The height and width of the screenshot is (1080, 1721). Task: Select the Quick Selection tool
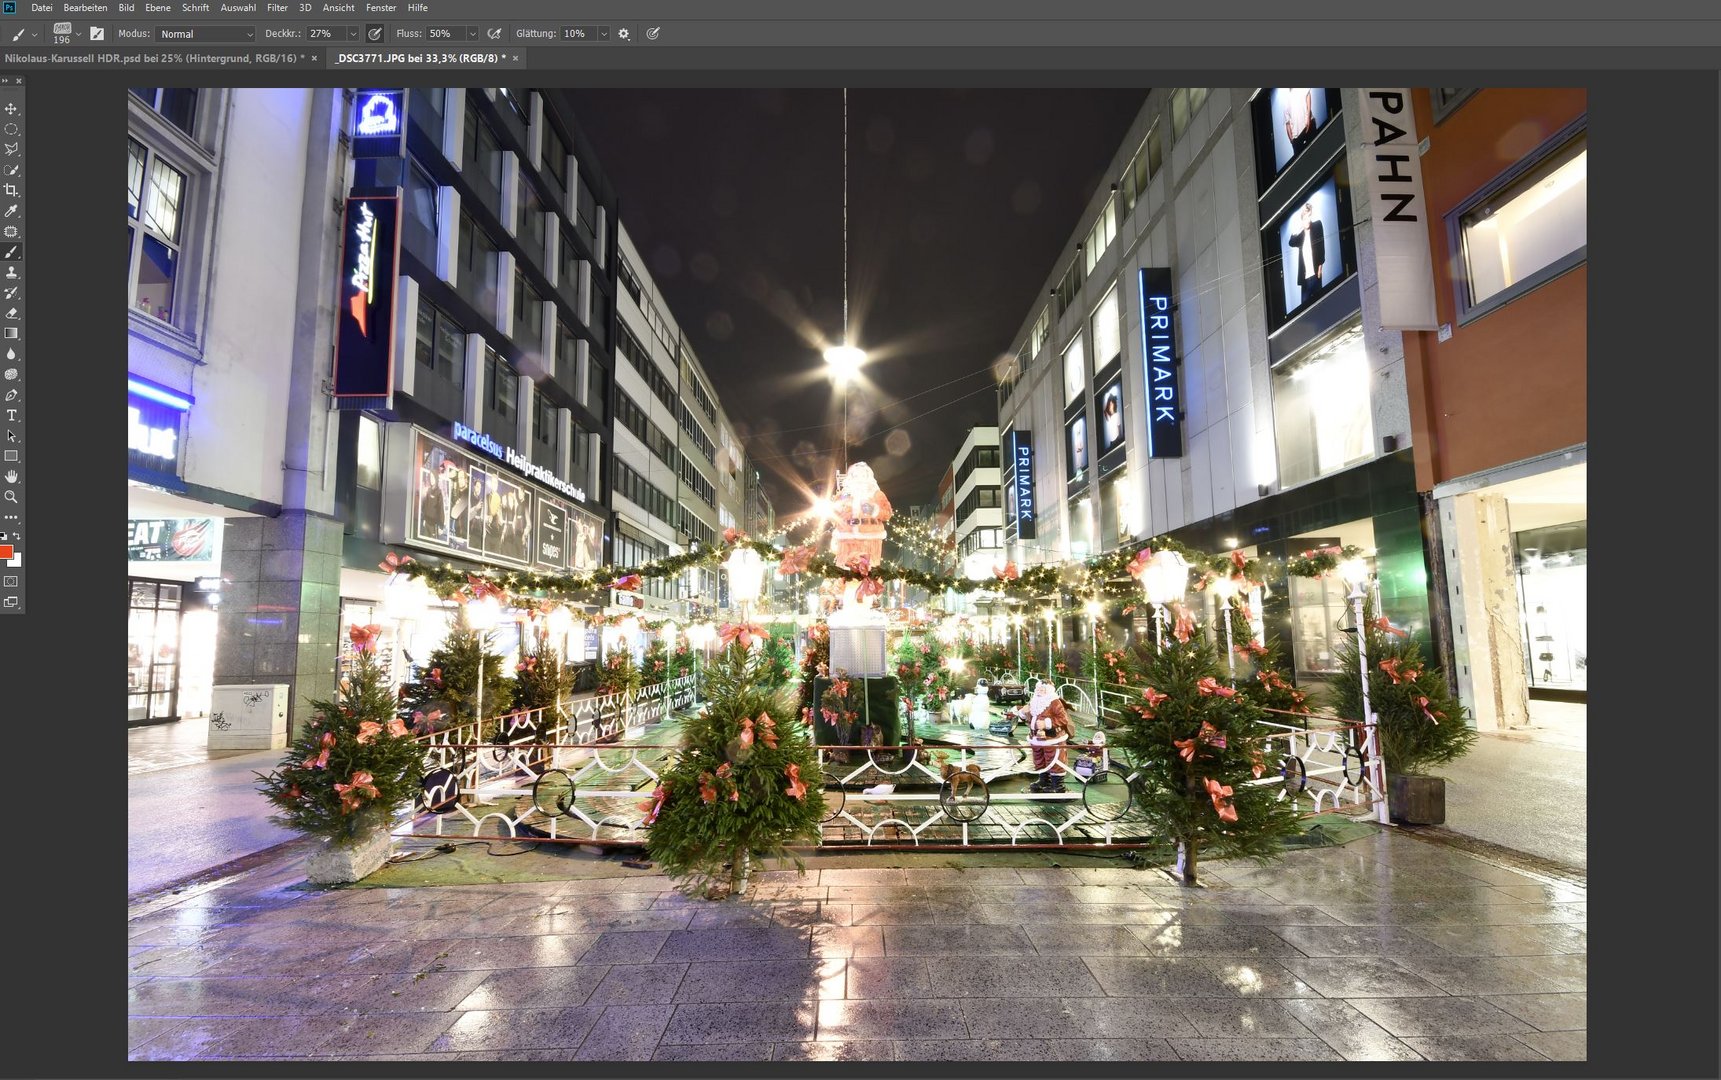(11, 170)
